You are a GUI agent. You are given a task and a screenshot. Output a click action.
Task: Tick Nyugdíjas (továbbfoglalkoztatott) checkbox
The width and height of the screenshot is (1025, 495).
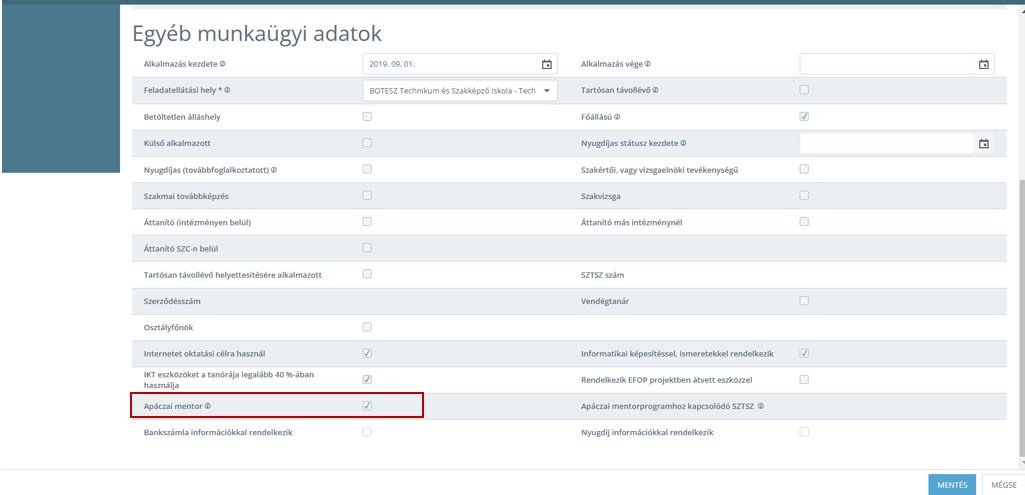[x=367, y=169]
